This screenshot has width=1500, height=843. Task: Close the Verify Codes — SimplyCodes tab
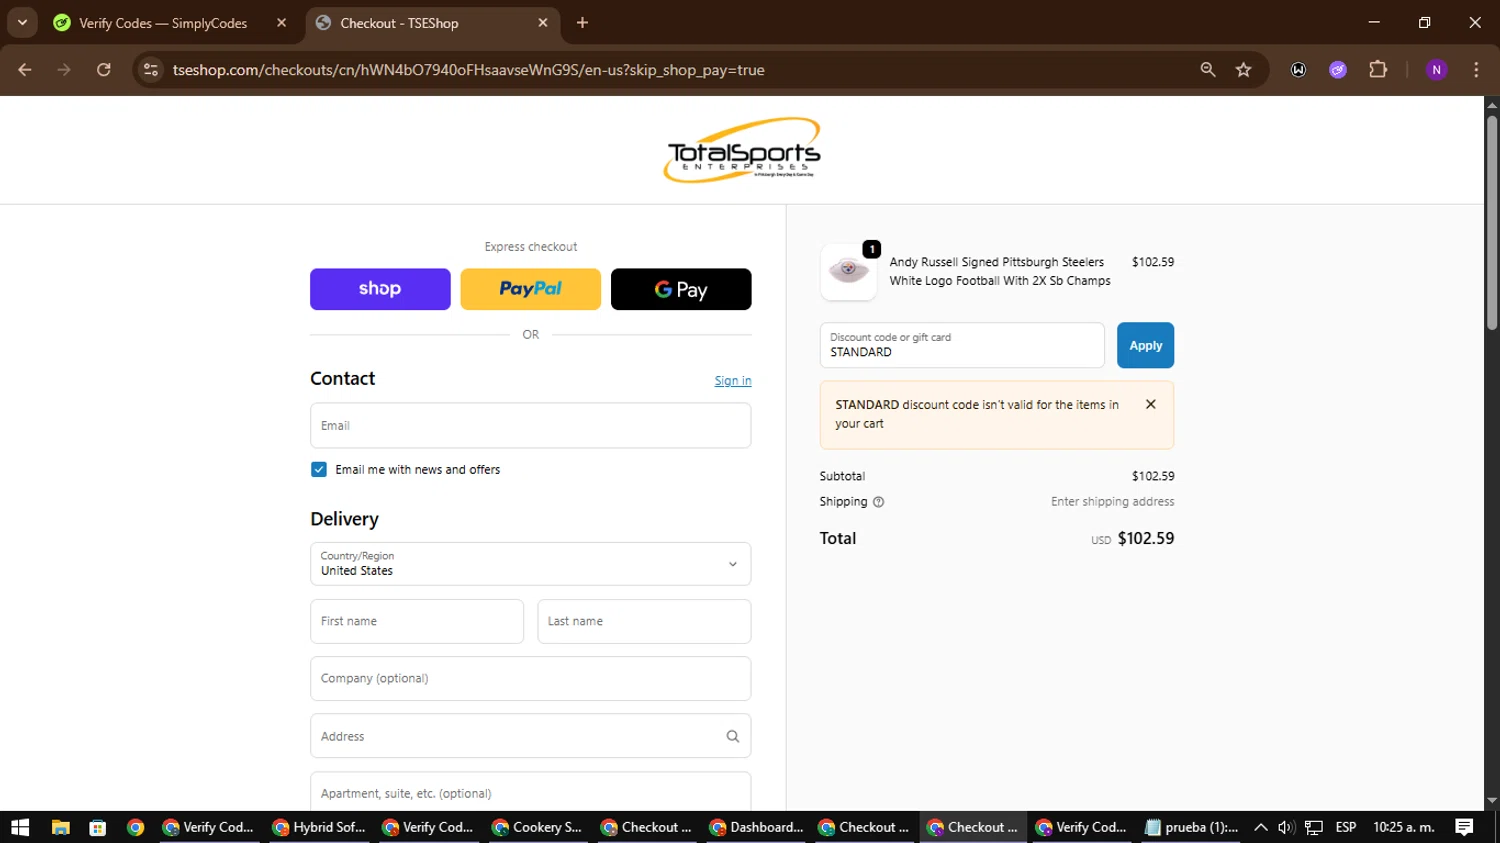pos(281,23)
